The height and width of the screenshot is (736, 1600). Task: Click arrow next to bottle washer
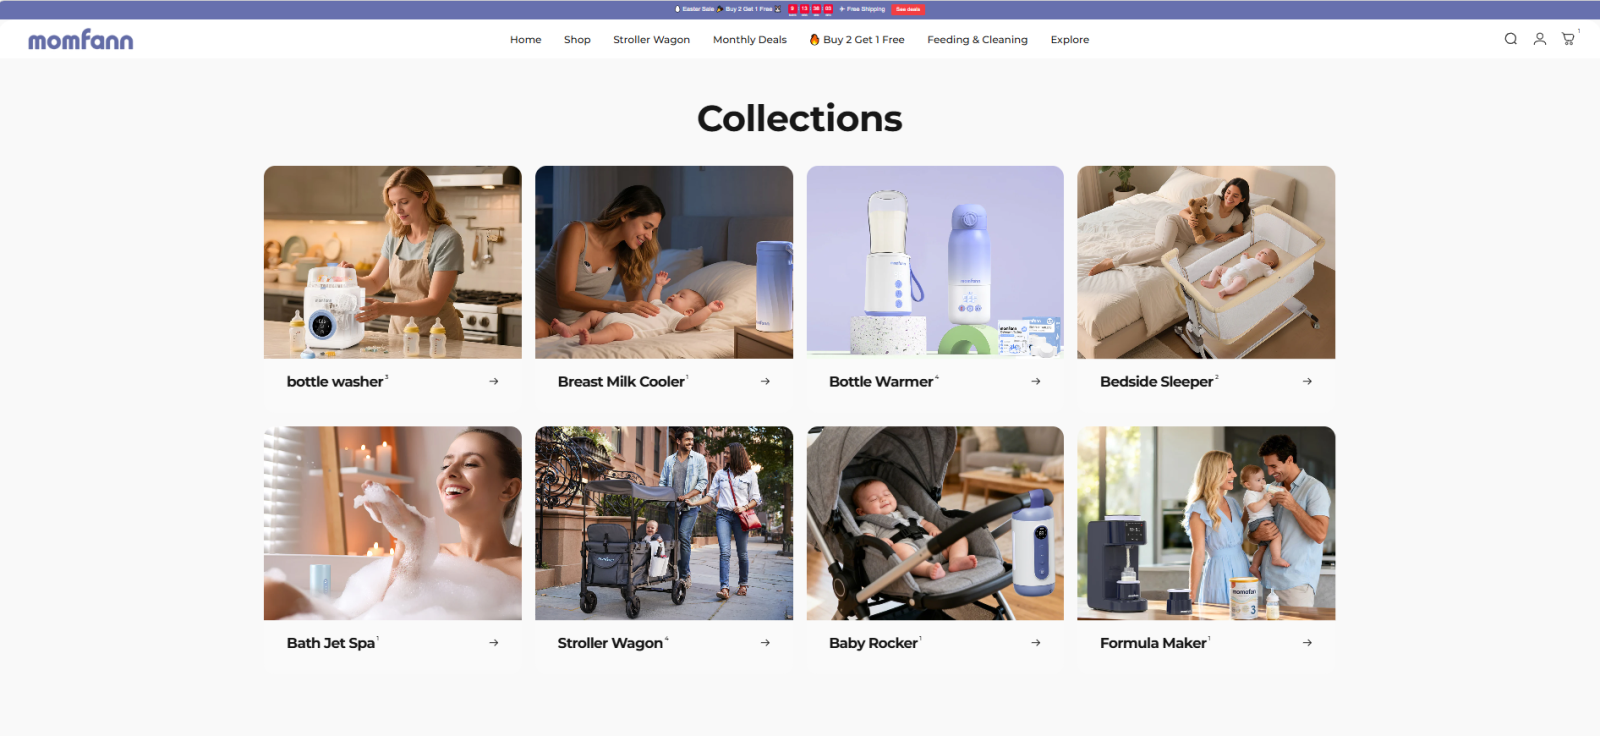[x=494, y=381]
